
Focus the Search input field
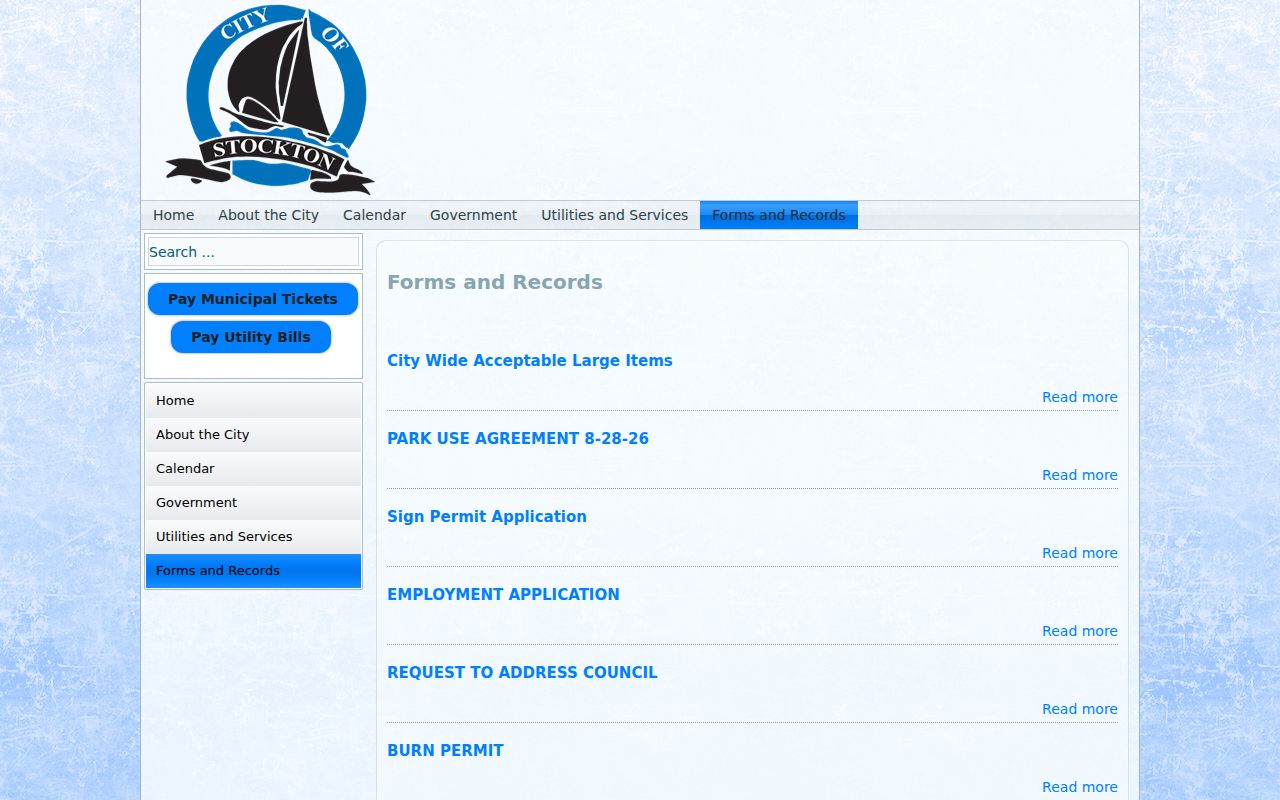pos(253,252)
